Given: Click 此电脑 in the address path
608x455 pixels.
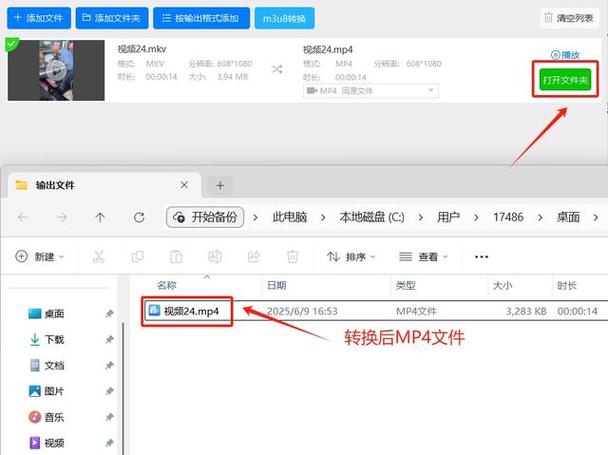Looking at the screenshot, I should (x=290, y=217).
